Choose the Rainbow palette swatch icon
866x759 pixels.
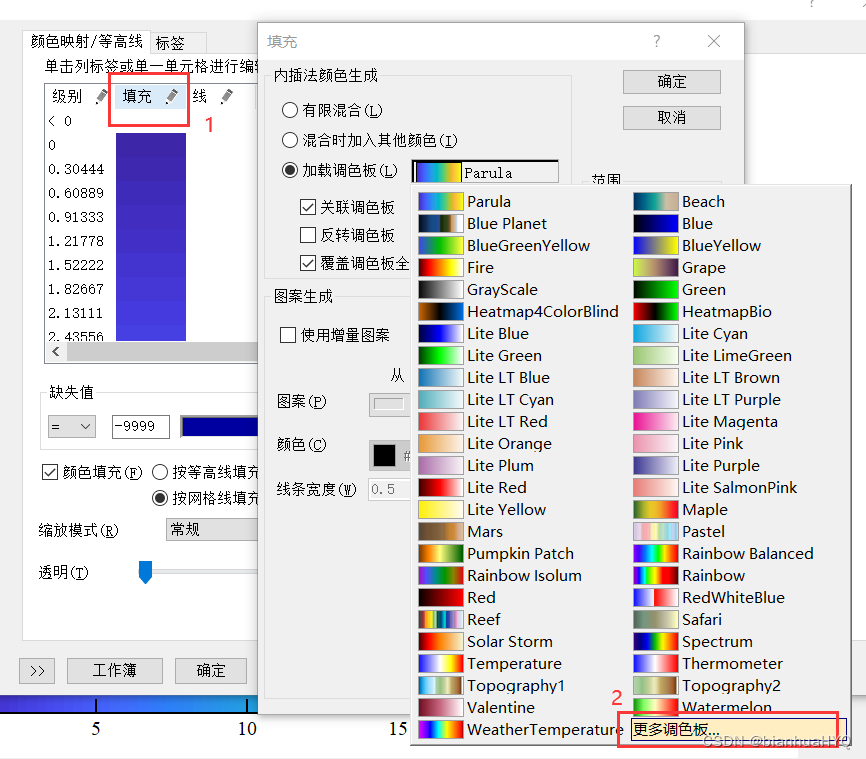tap(656, 576)
